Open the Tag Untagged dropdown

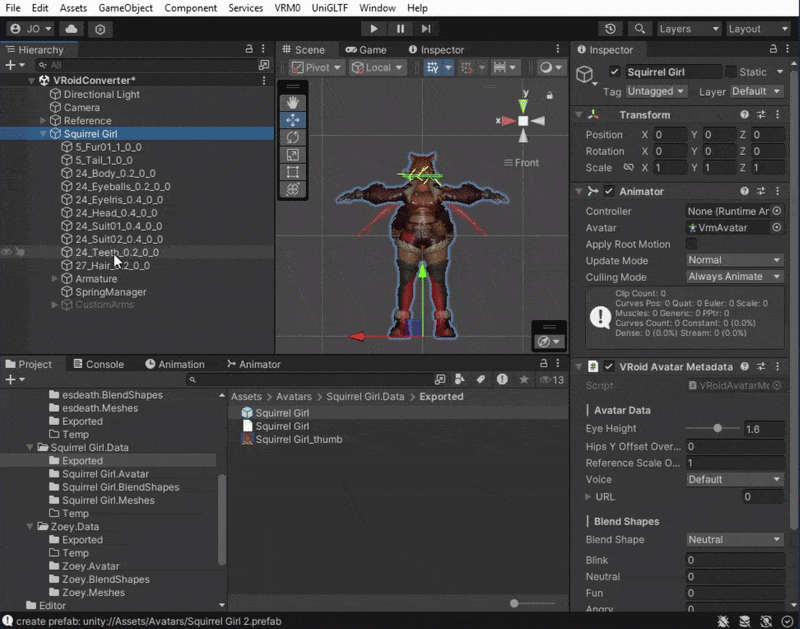coord(656,91)
